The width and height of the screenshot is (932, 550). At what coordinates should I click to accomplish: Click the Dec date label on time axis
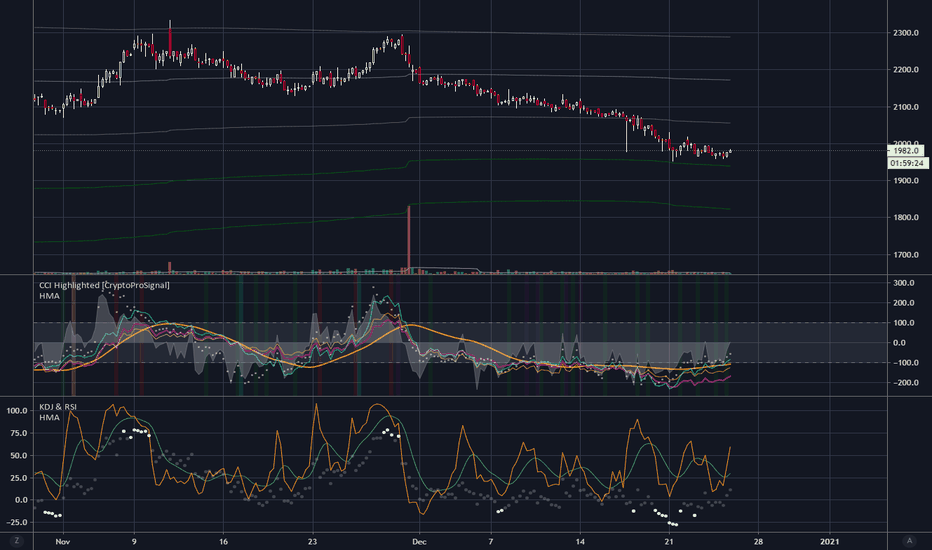click(x=419, y=542)
